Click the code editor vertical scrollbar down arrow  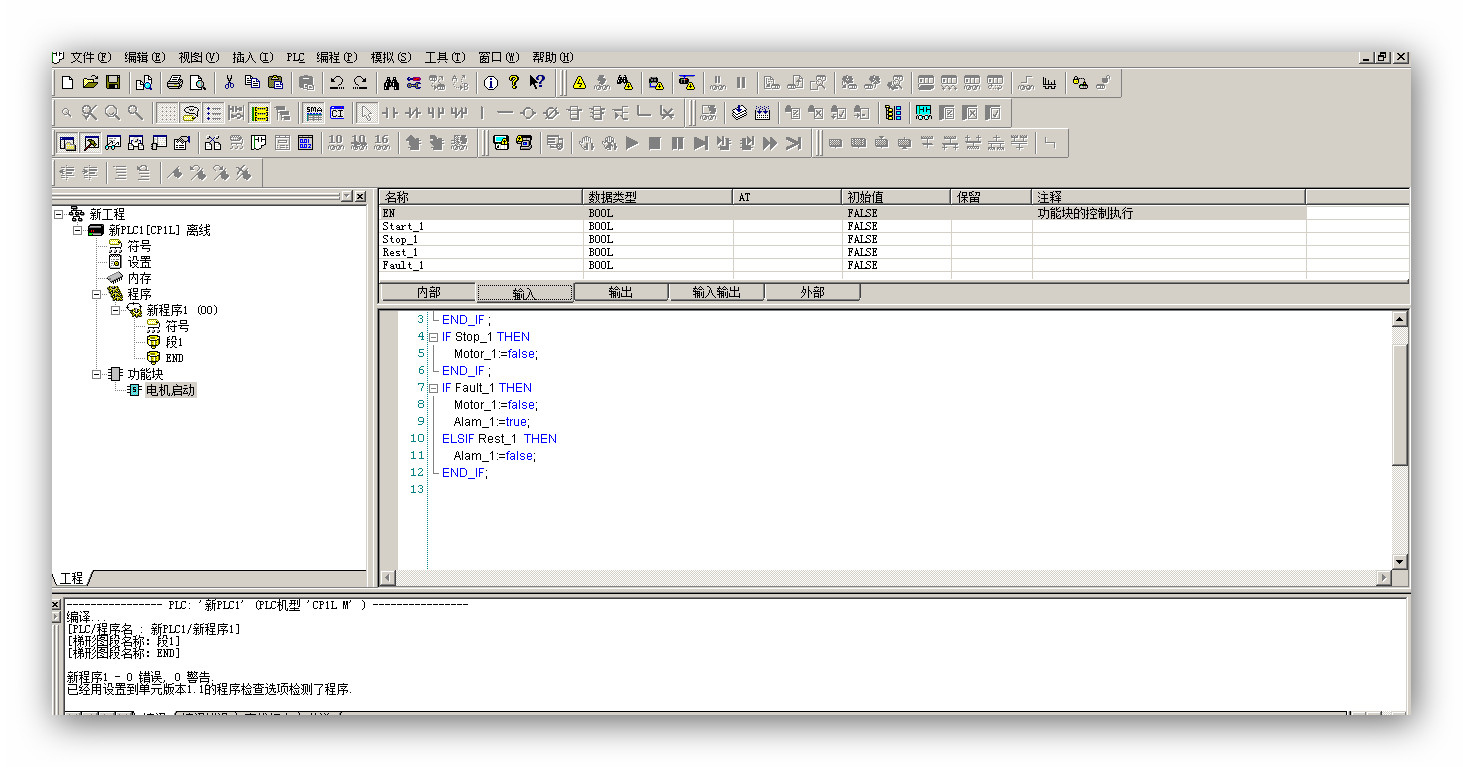tap(1399, 562)
